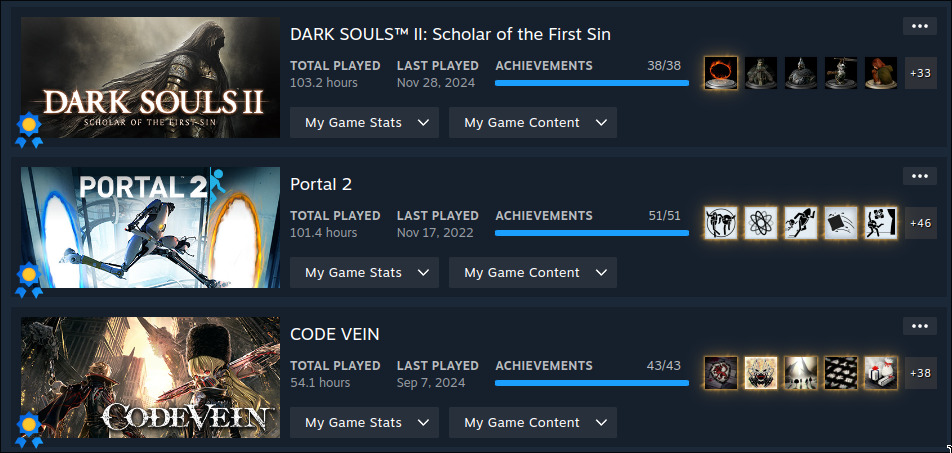Click the perfect game ribbon on Portal 2
Viewport: 952px width, 453px height.
point(29,279)
